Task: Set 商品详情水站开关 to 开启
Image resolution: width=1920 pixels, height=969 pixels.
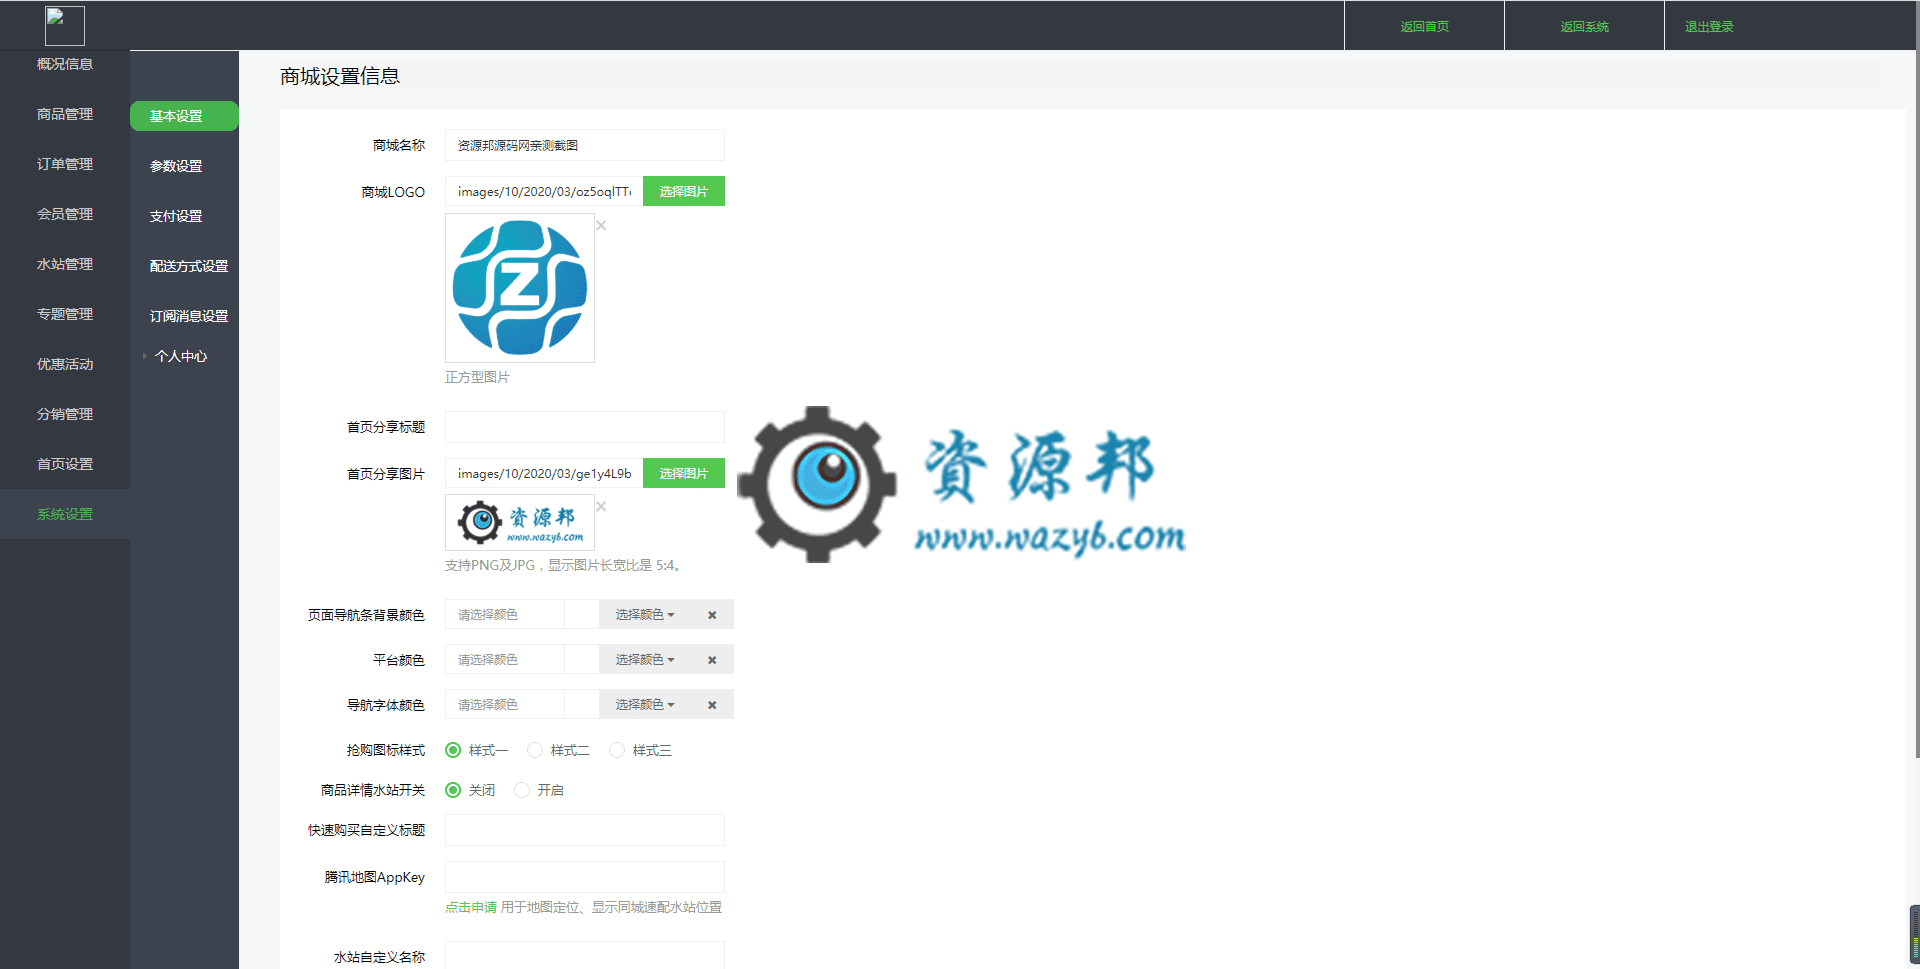Action: coord(522,790)
